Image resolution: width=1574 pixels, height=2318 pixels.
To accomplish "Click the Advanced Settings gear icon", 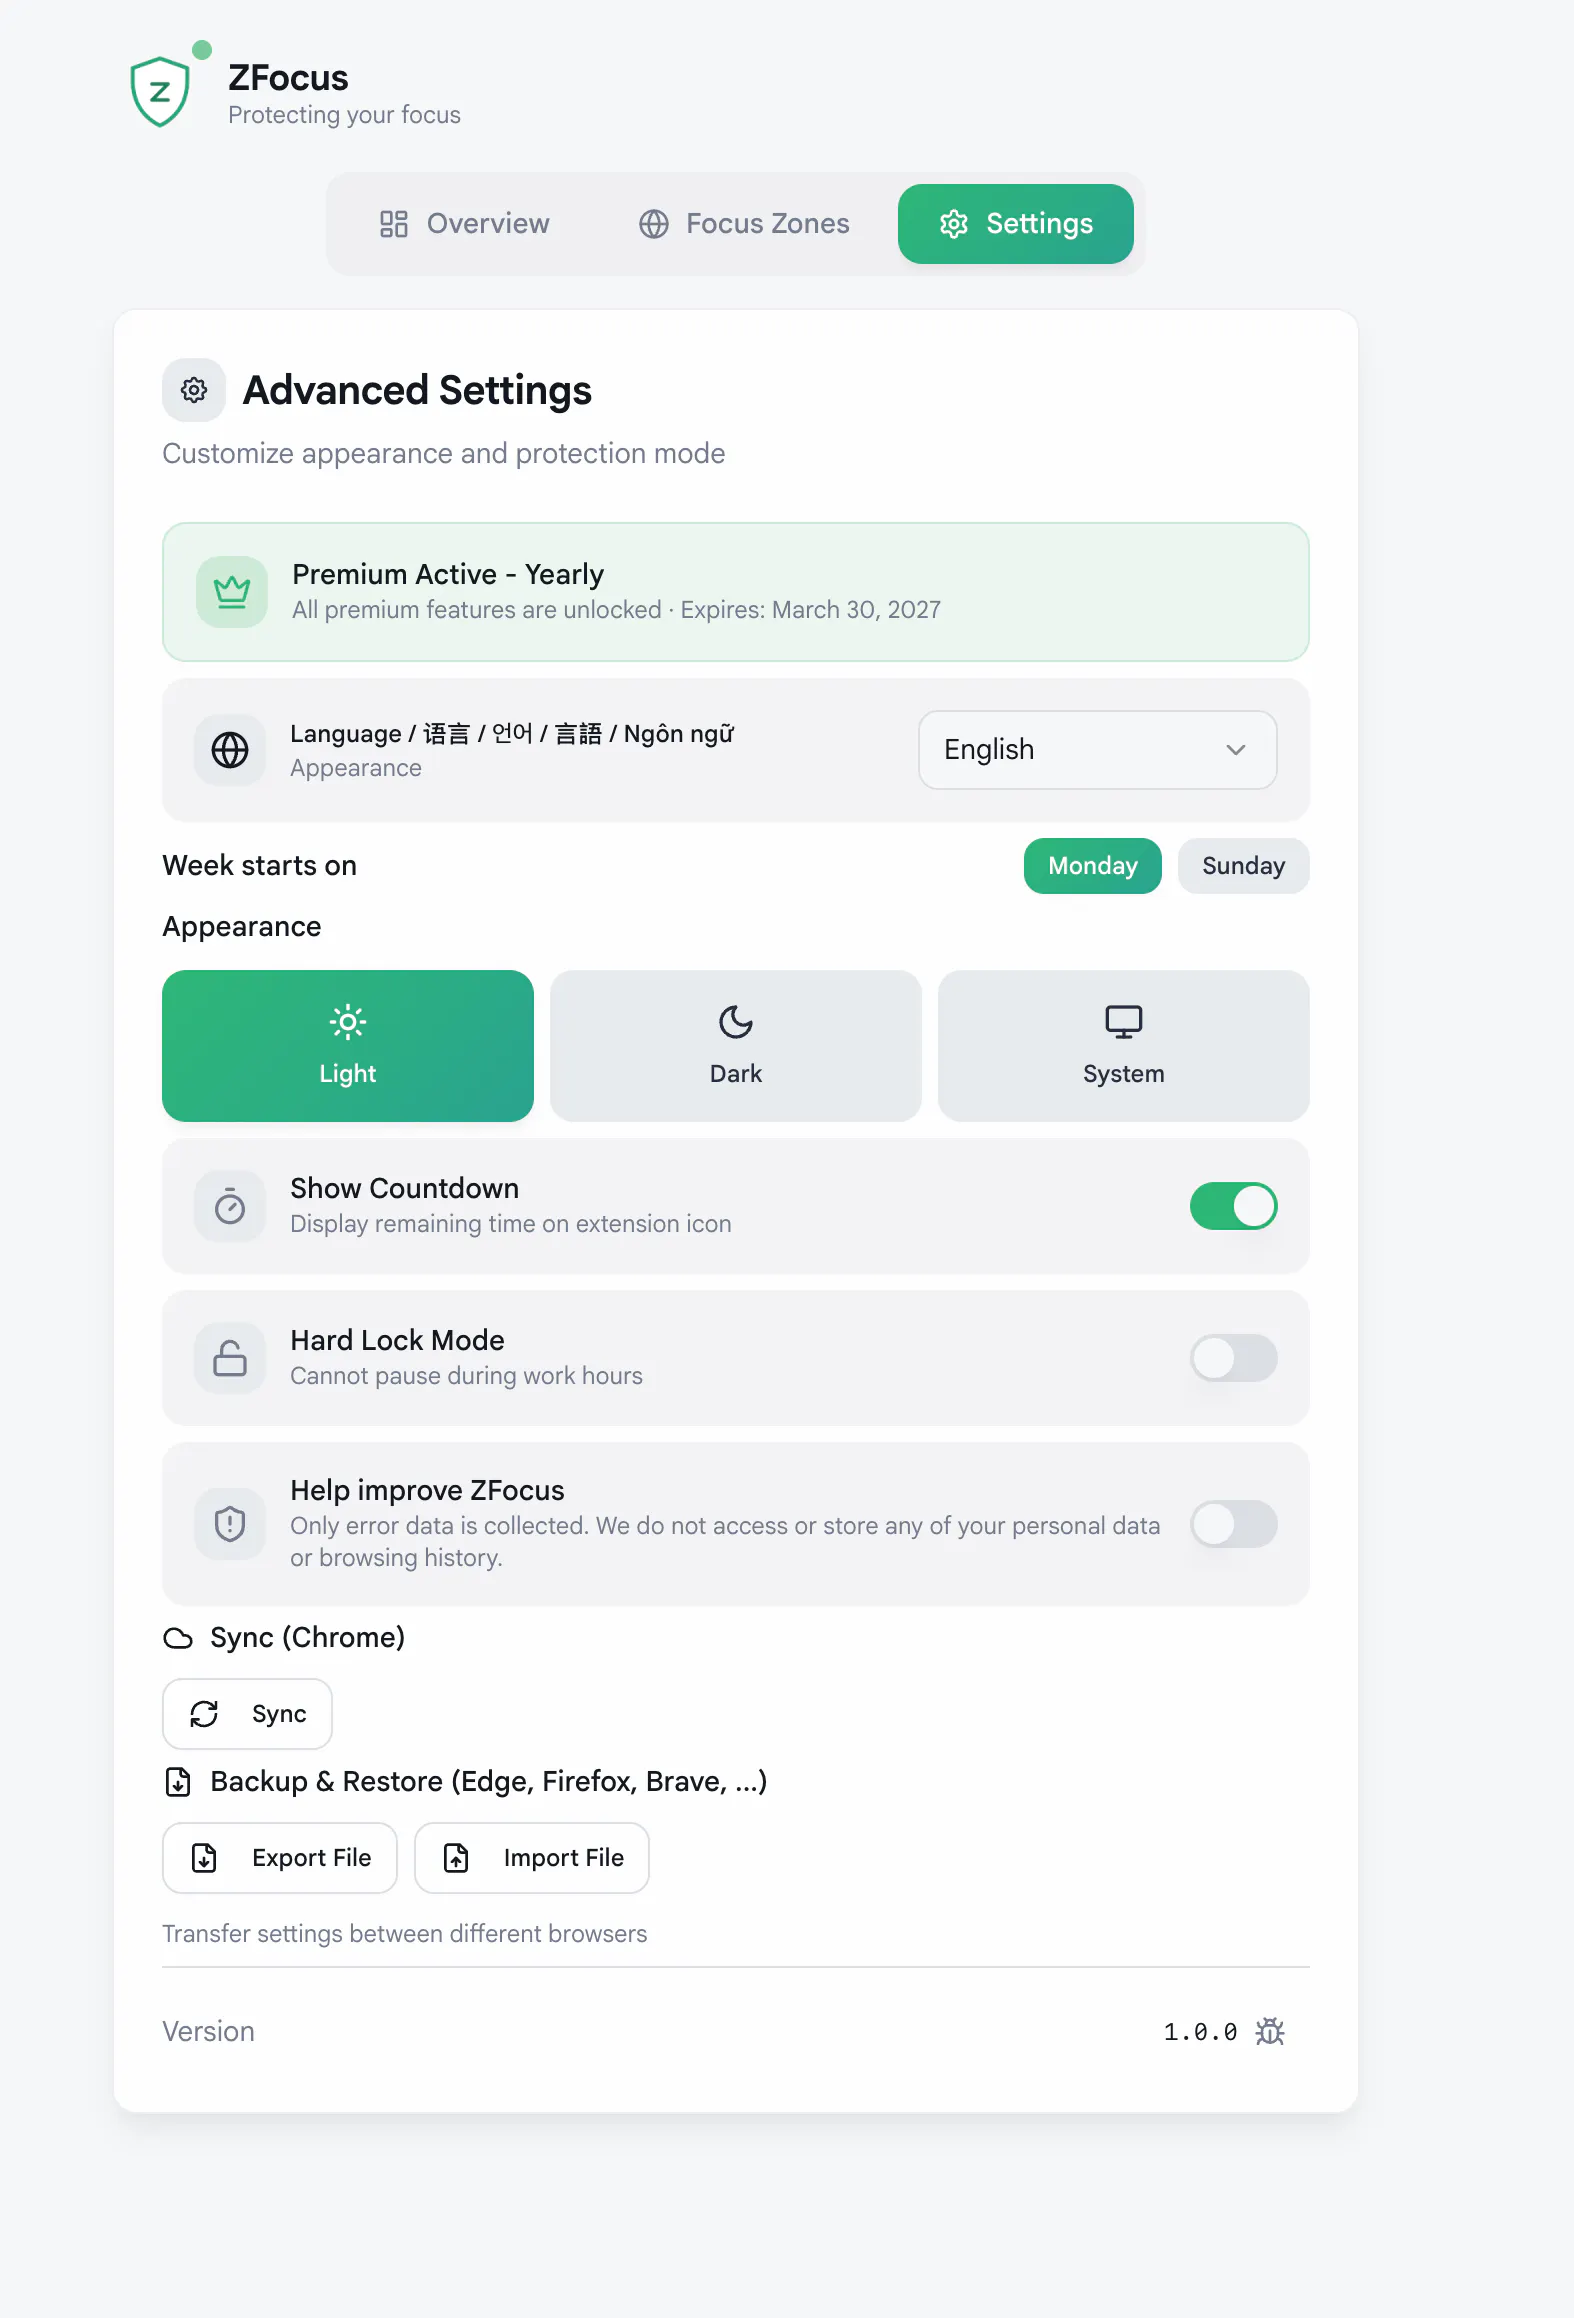I will pos(194,390).
